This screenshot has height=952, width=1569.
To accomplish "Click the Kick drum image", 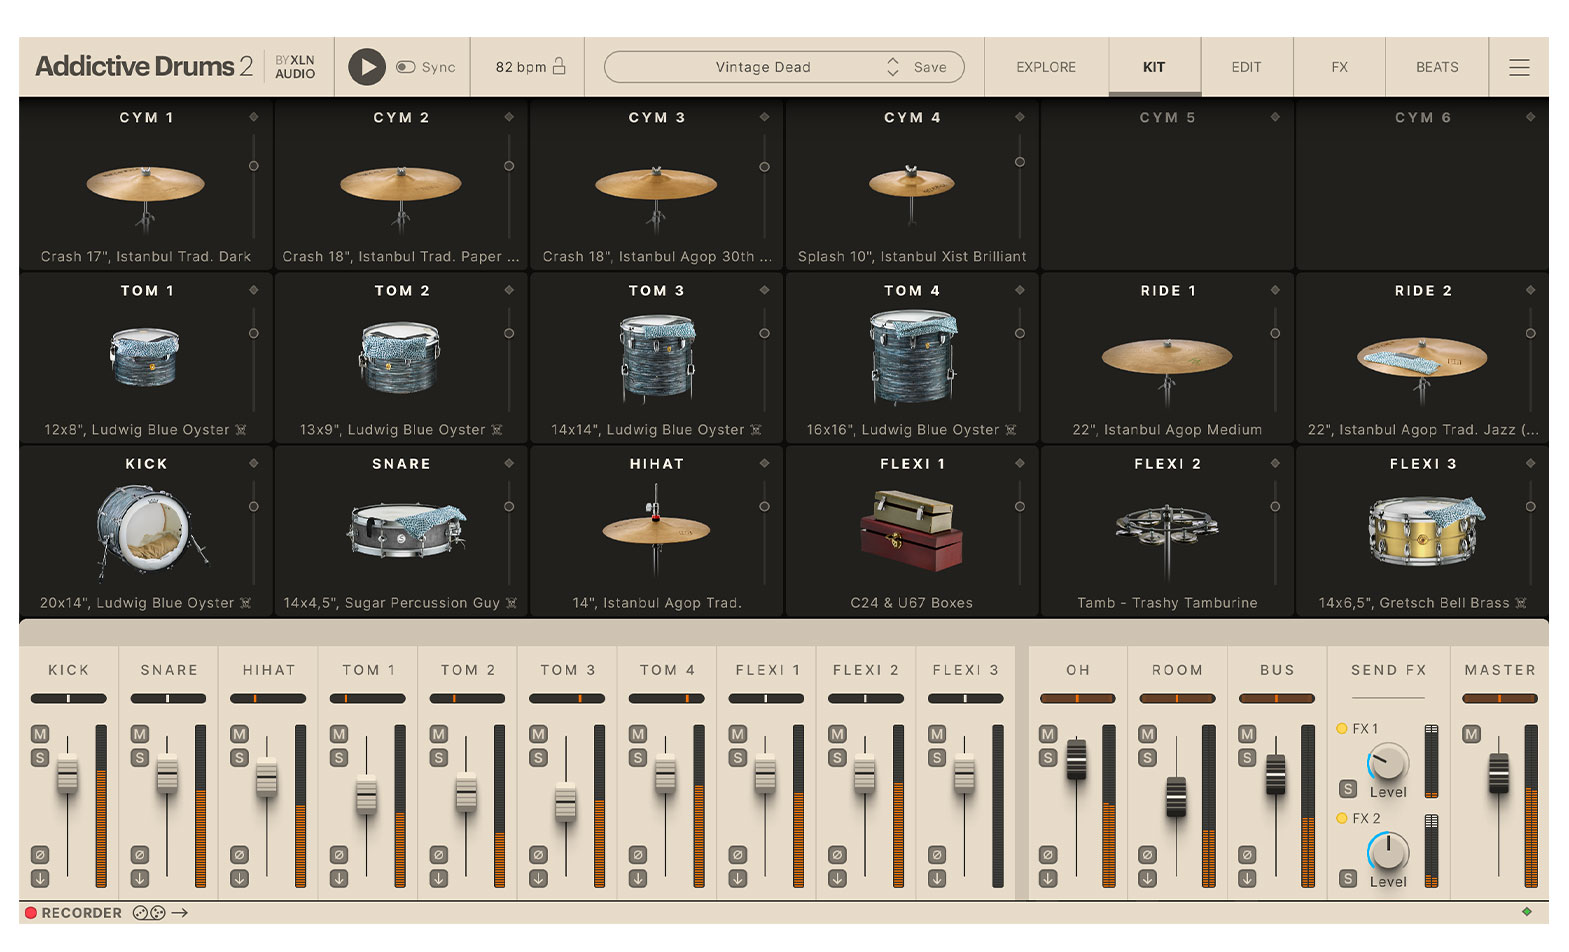I will tap(148, 530).
